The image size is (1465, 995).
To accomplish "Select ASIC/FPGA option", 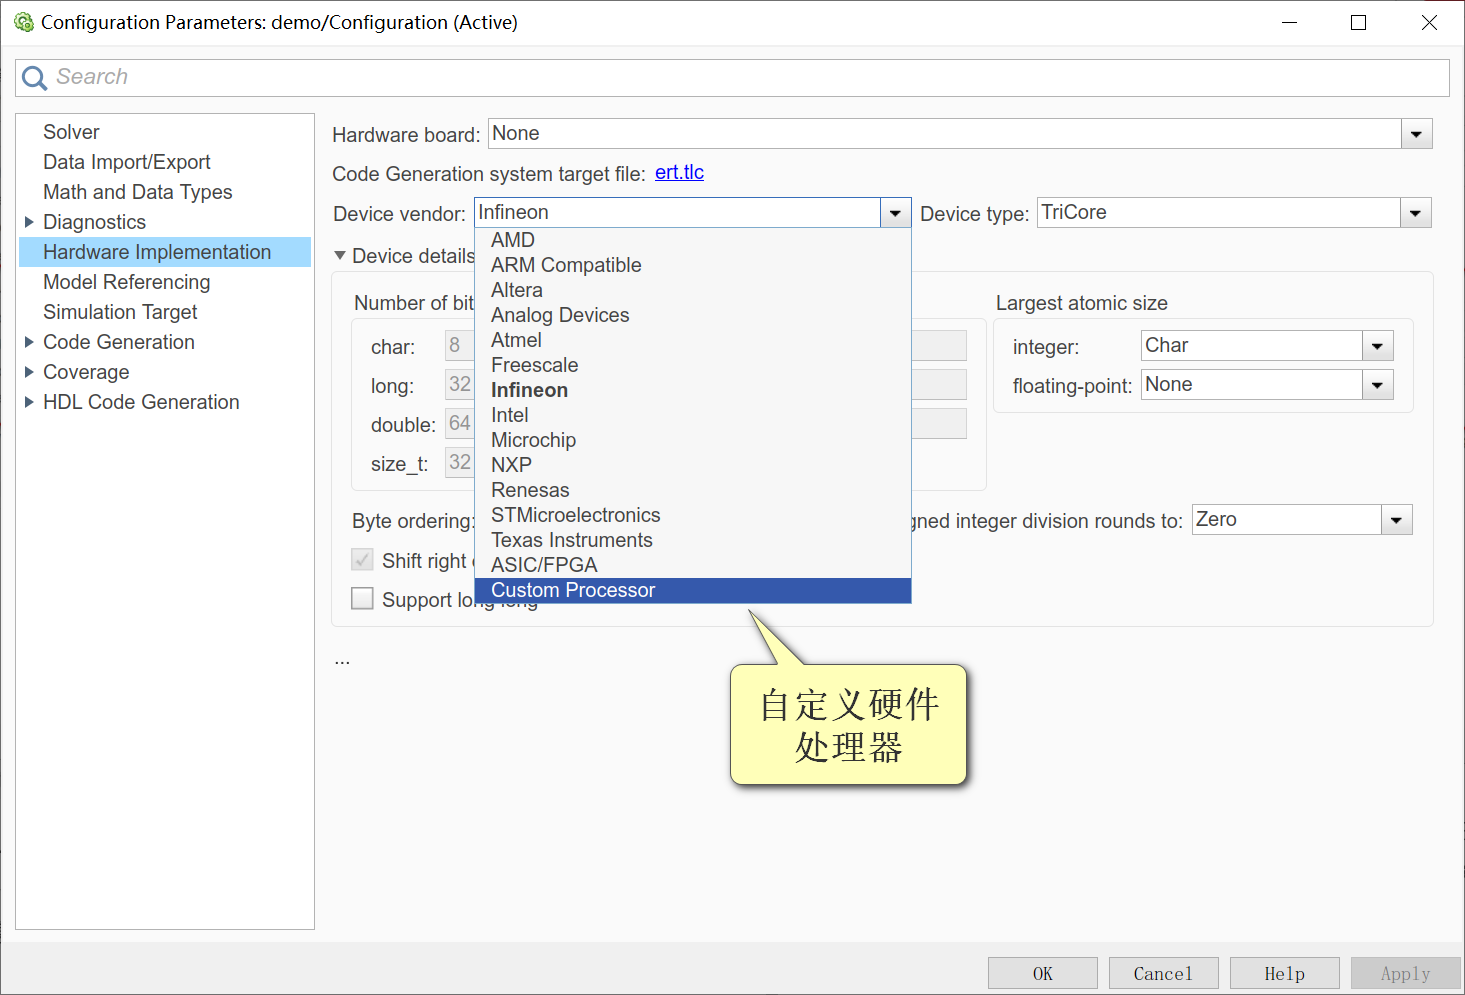I will click(693, 565).
